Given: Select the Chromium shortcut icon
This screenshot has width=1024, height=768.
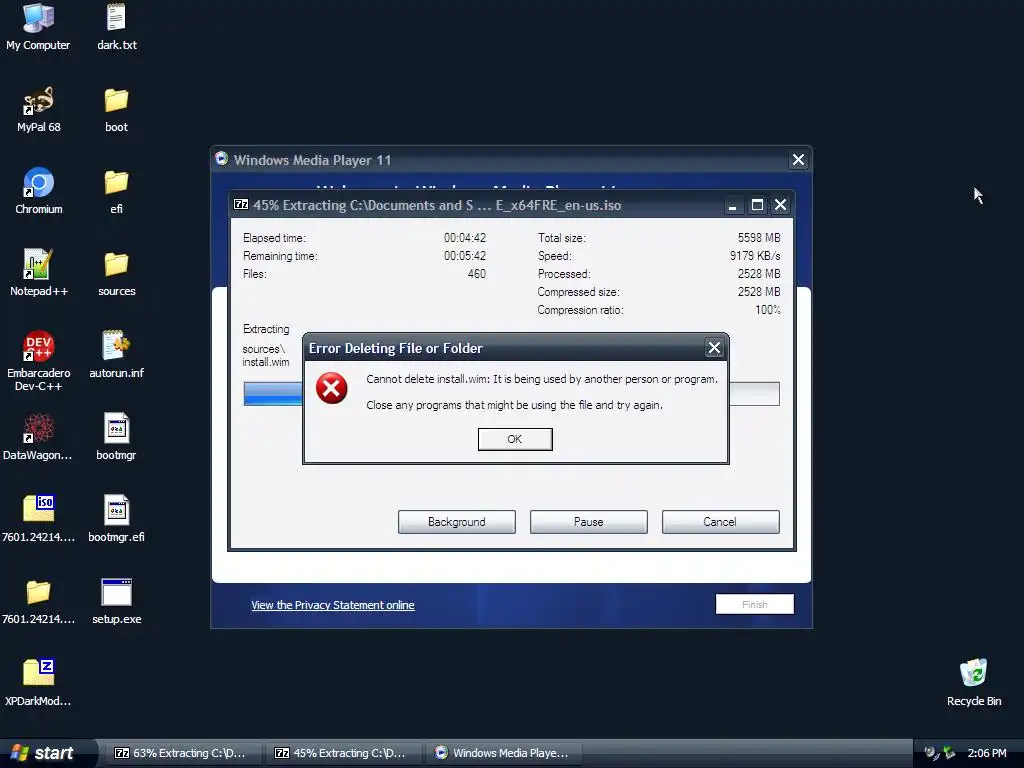Looking at the screenshot, I should point(39,191).
